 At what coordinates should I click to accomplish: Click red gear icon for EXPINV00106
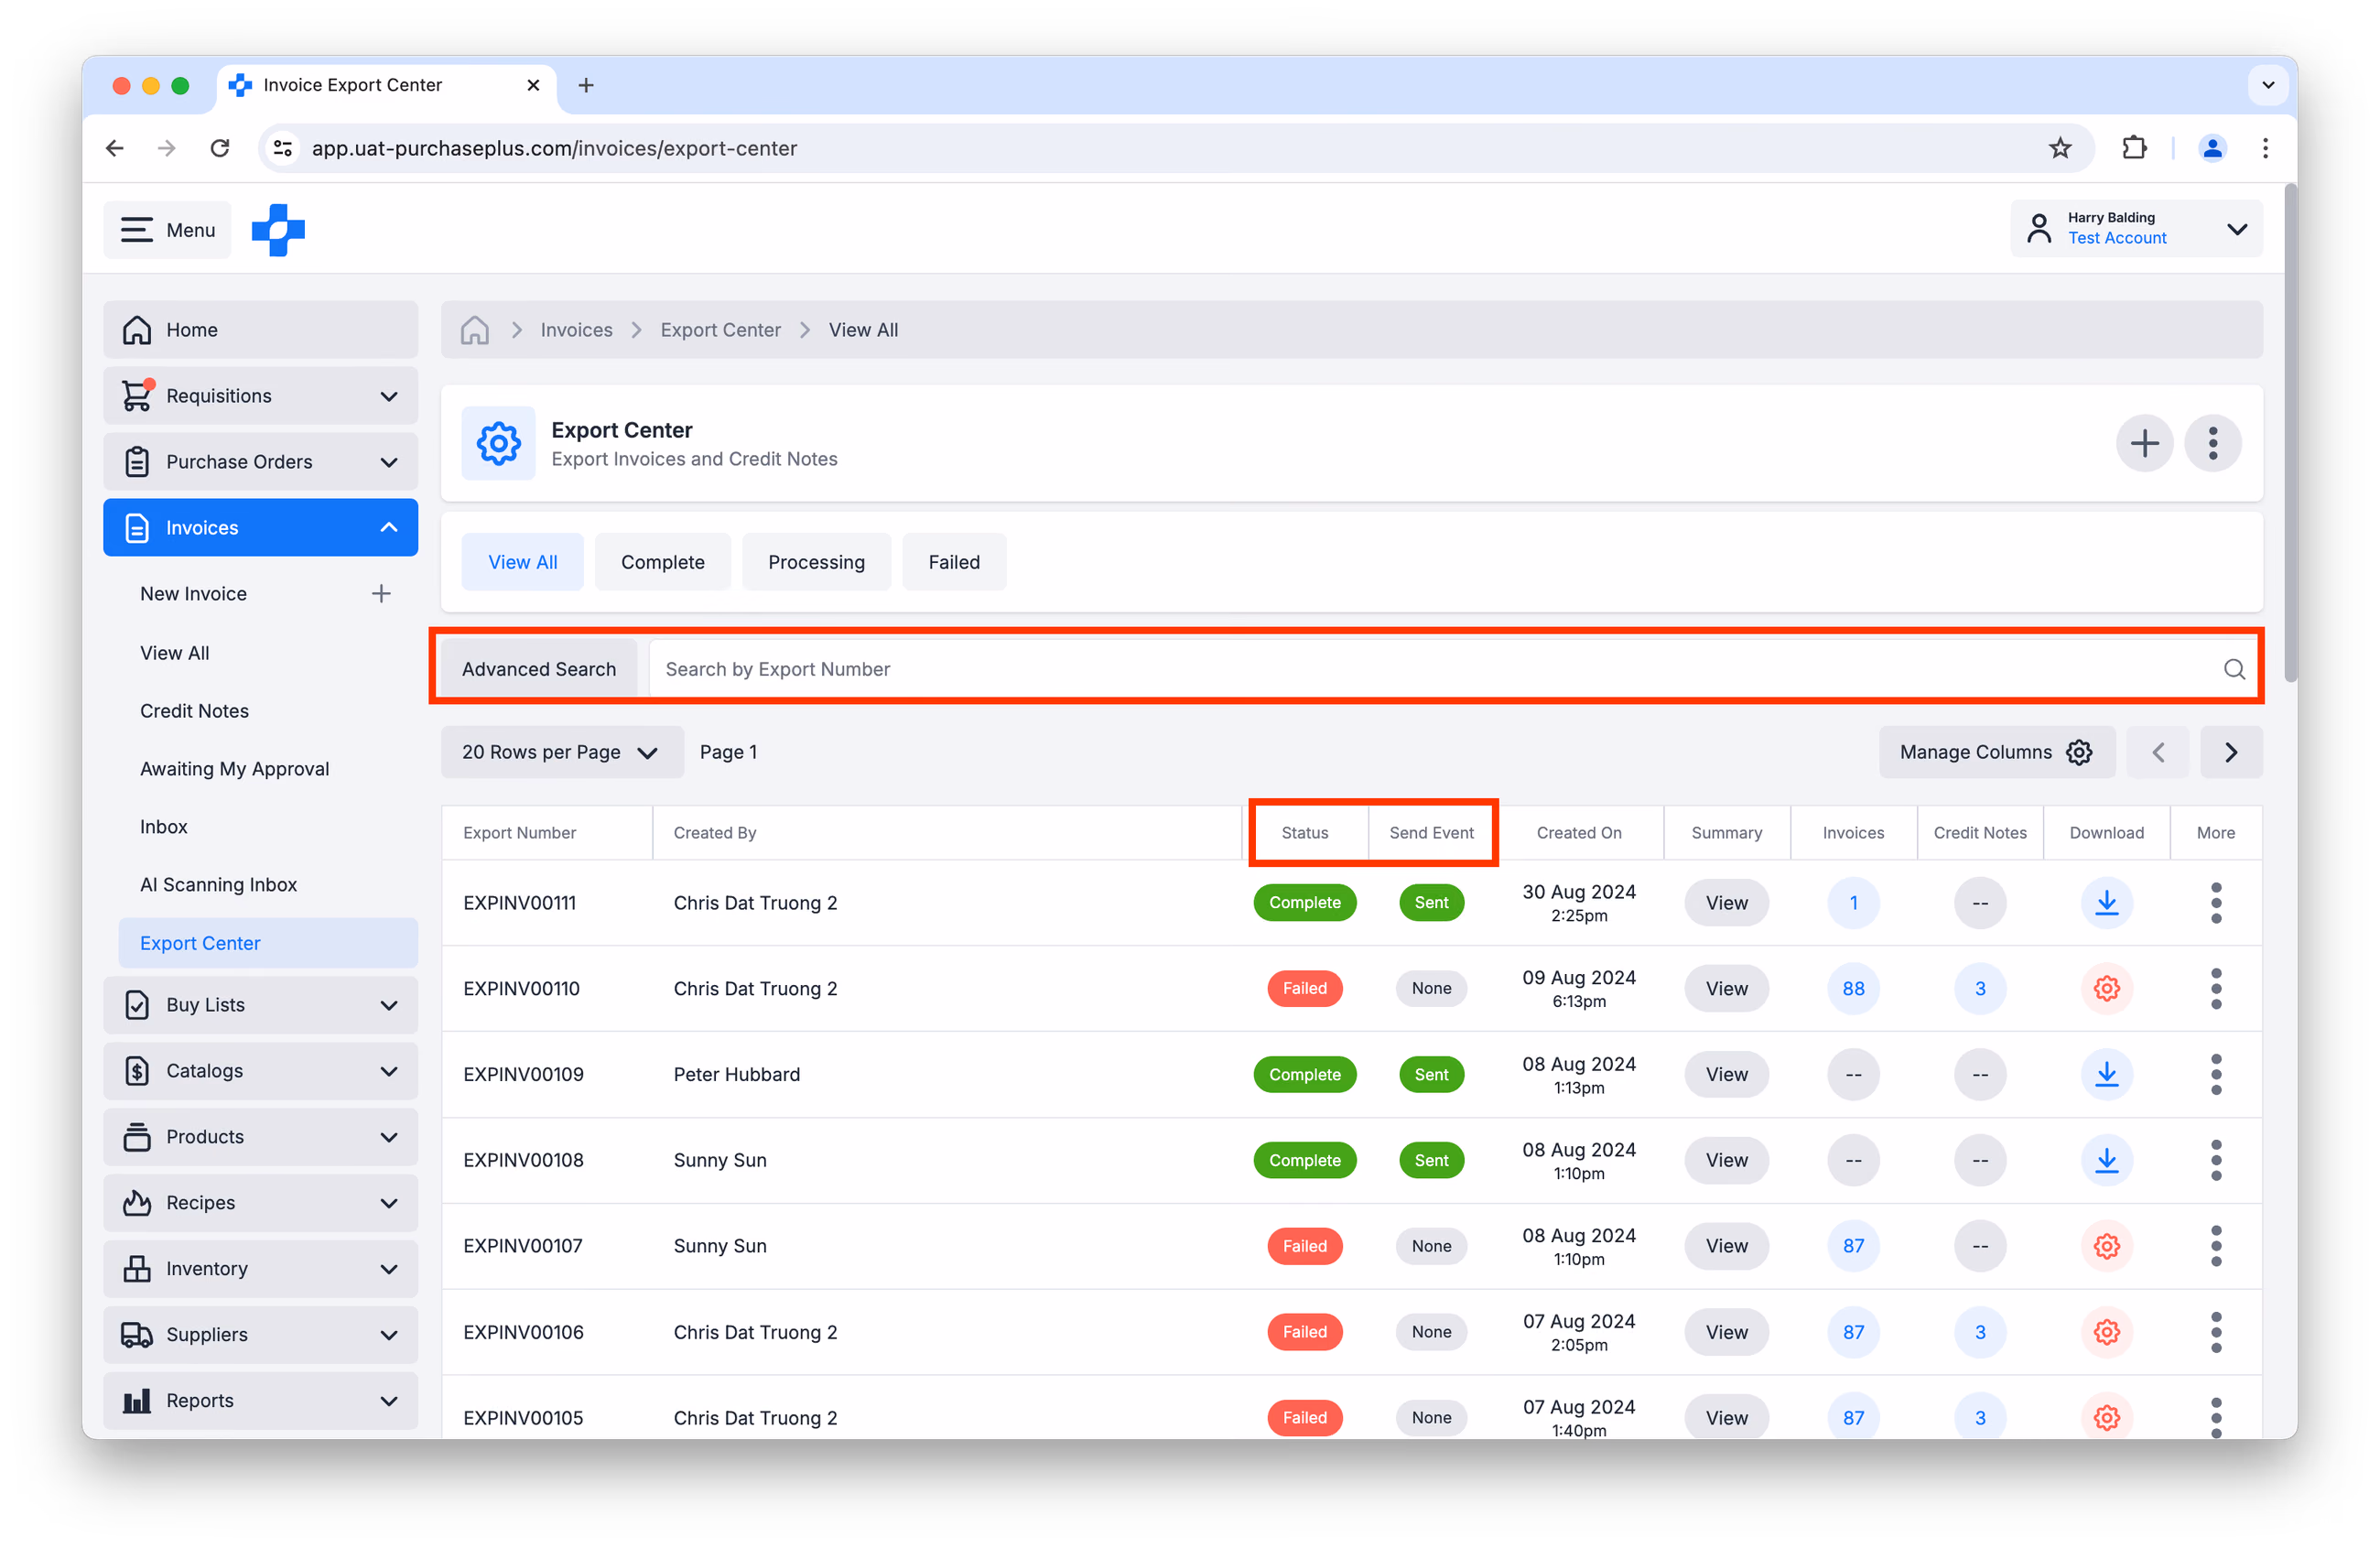[x=2106, y=1332]
